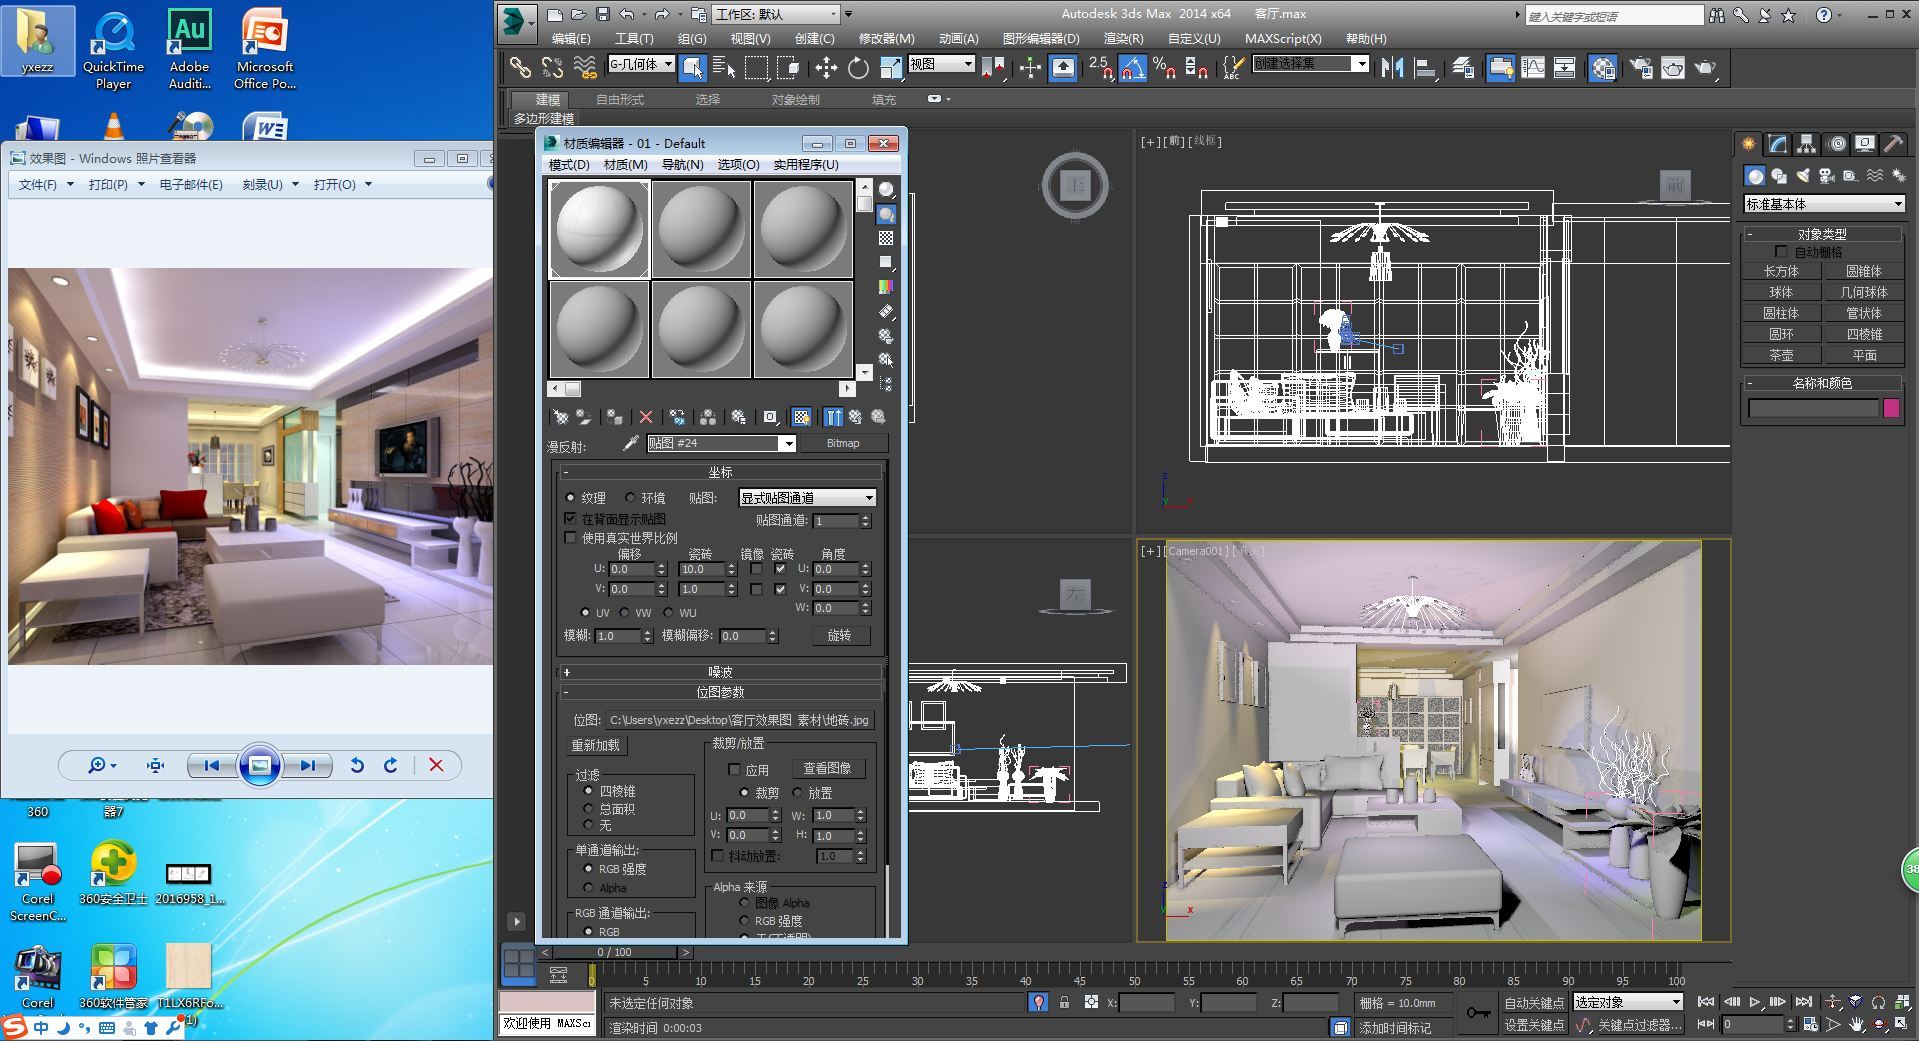This screenshot has width=1919, height=1041.
Task: Open Select by Name tool
Action: (724, 67)
